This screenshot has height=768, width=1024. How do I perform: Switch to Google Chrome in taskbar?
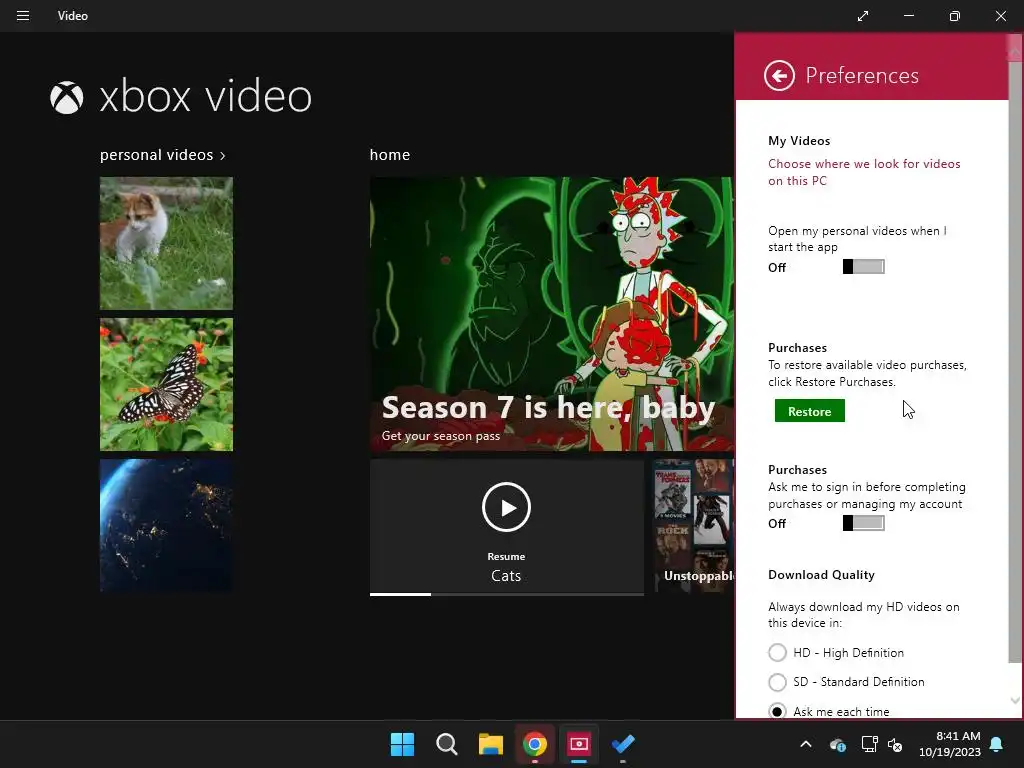pyautogui.click(x=535, y=744)
